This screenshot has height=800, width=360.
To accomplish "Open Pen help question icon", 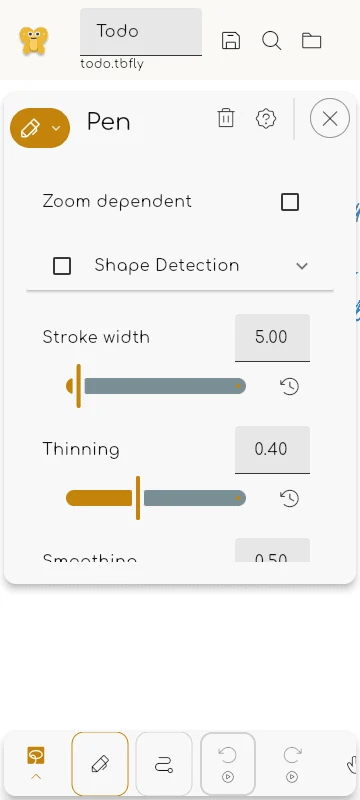I will tap(266, 118).
